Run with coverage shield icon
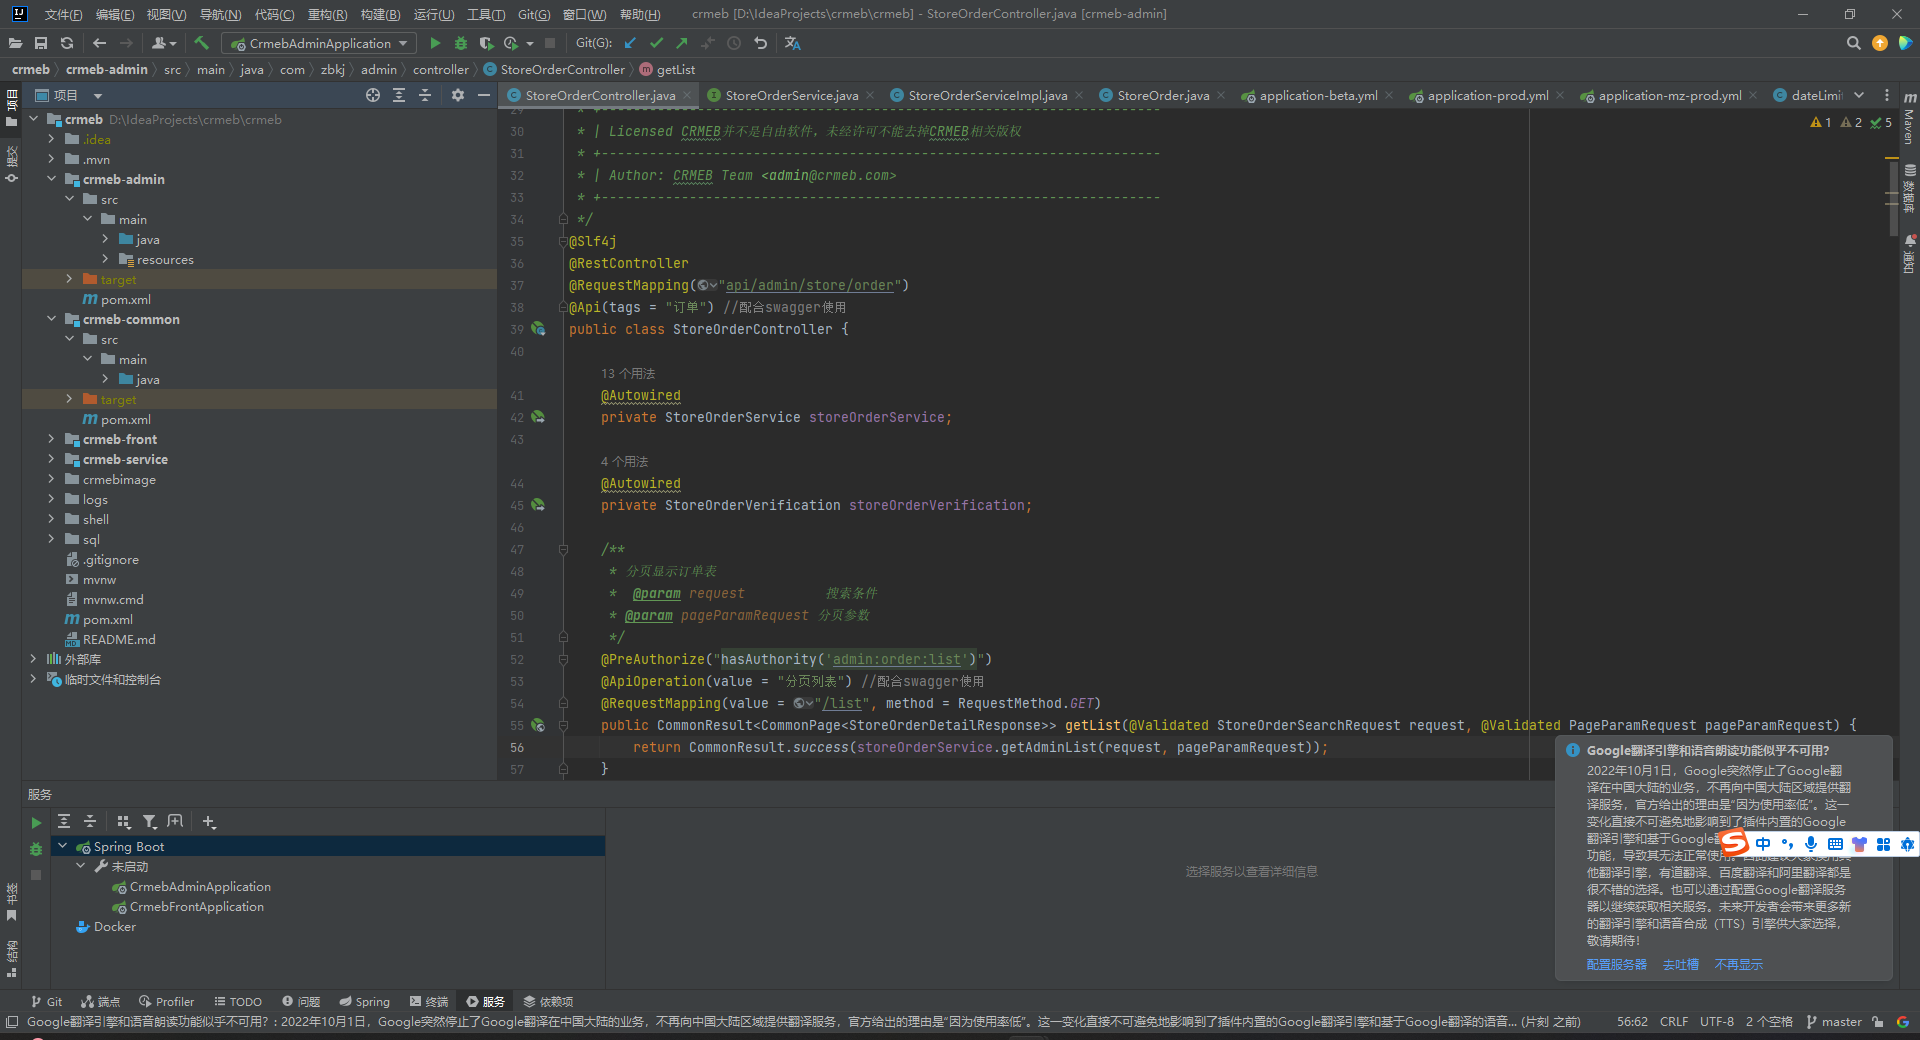Image resolution: width=1920 pixels, height=1040 pixels. pyautogui.click(x=486, y=43)
